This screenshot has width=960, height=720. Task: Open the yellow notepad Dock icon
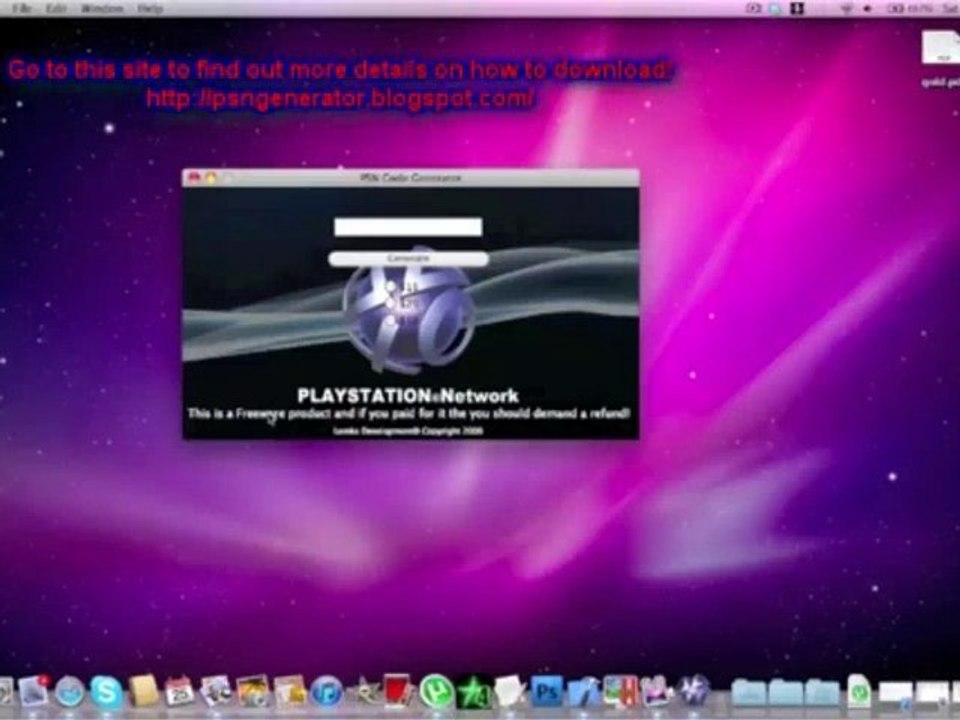(143, 692)
